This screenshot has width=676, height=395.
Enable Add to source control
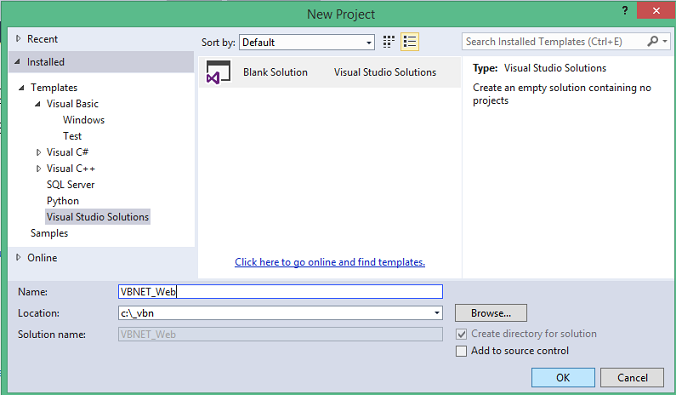tap(461, 351)
